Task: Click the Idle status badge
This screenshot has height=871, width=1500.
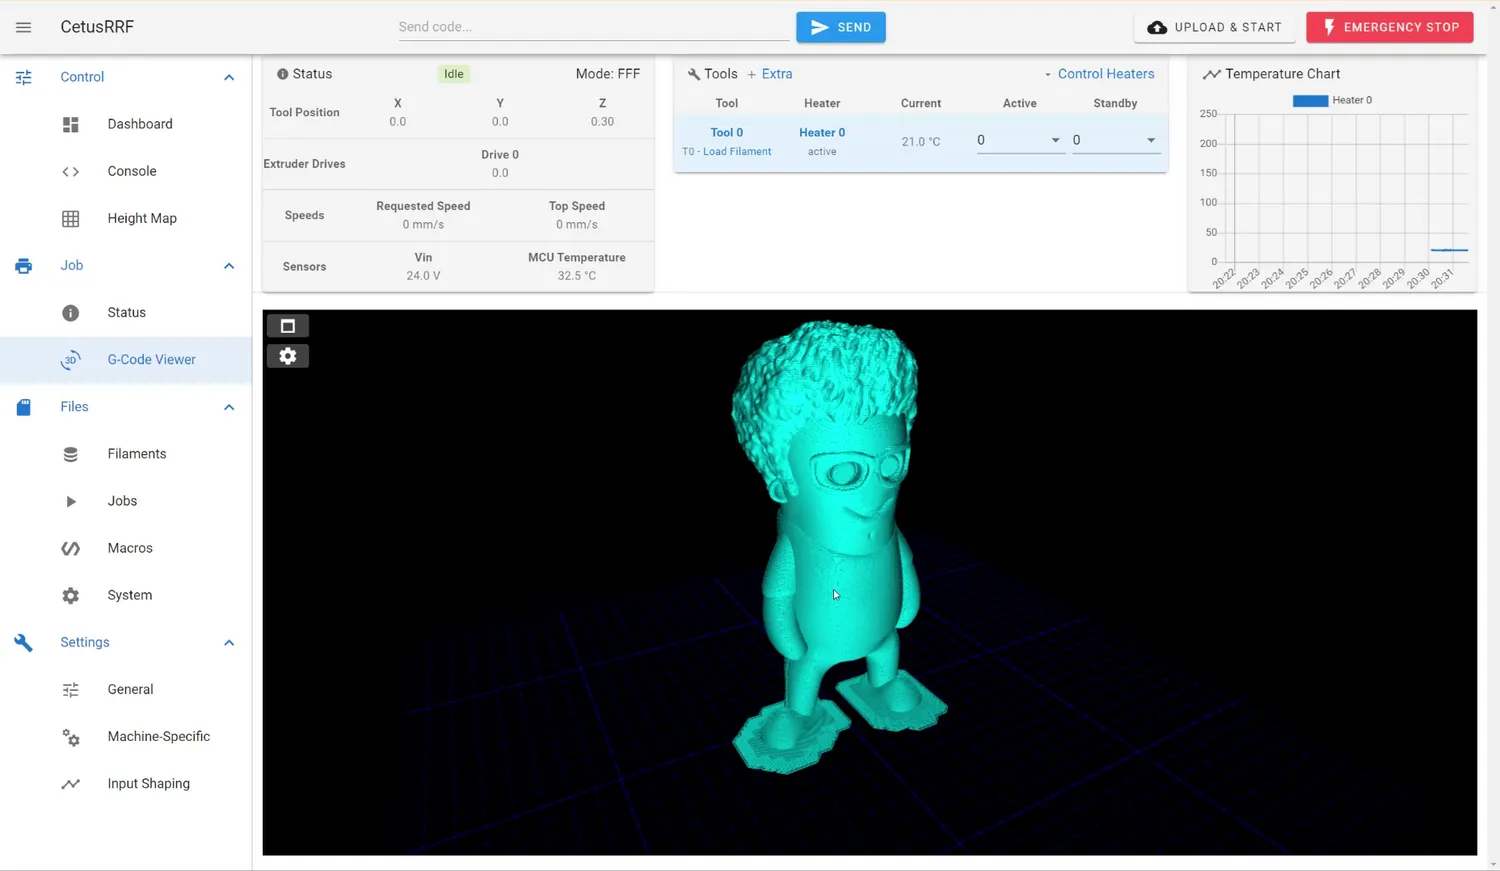Action: point(454,74)
